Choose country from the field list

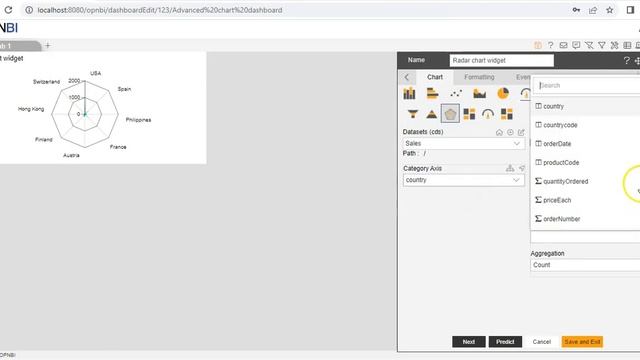point(585,106)
